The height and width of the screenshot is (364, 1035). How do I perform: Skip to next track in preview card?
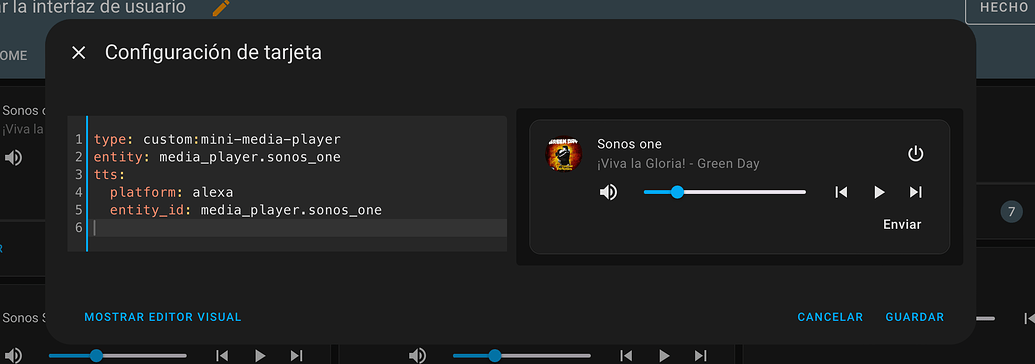(915, 192)
